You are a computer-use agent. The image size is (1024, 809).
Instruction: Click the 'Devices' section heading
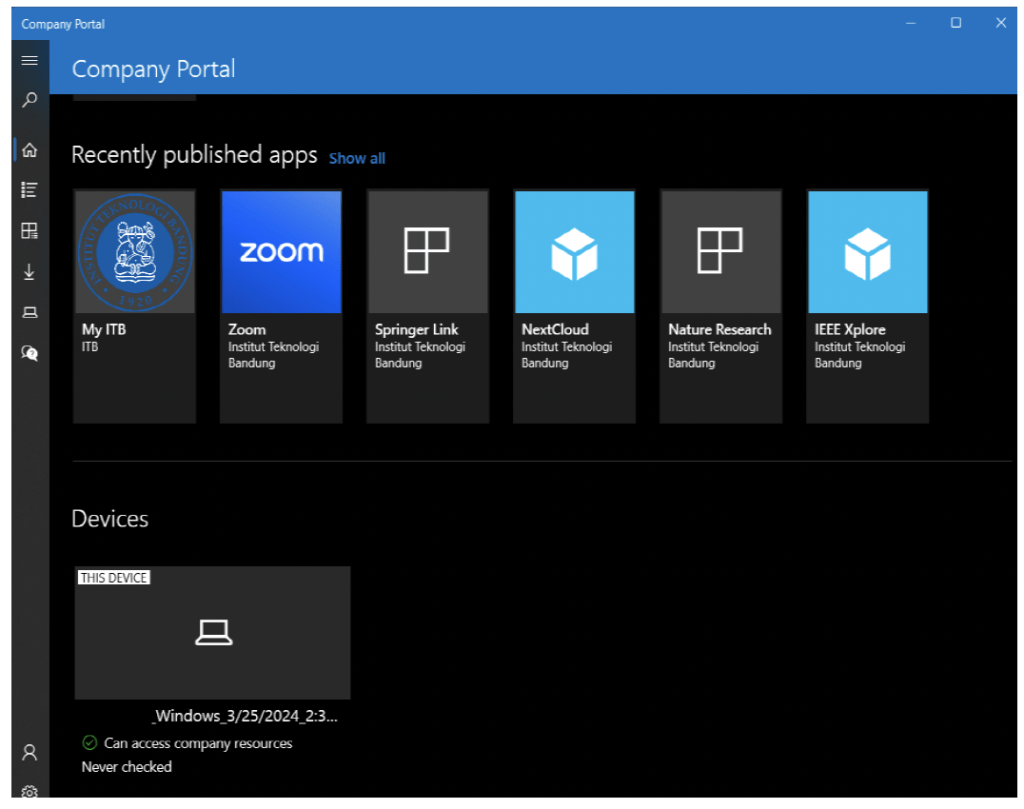pyautogui.click(x=110, y=519)
